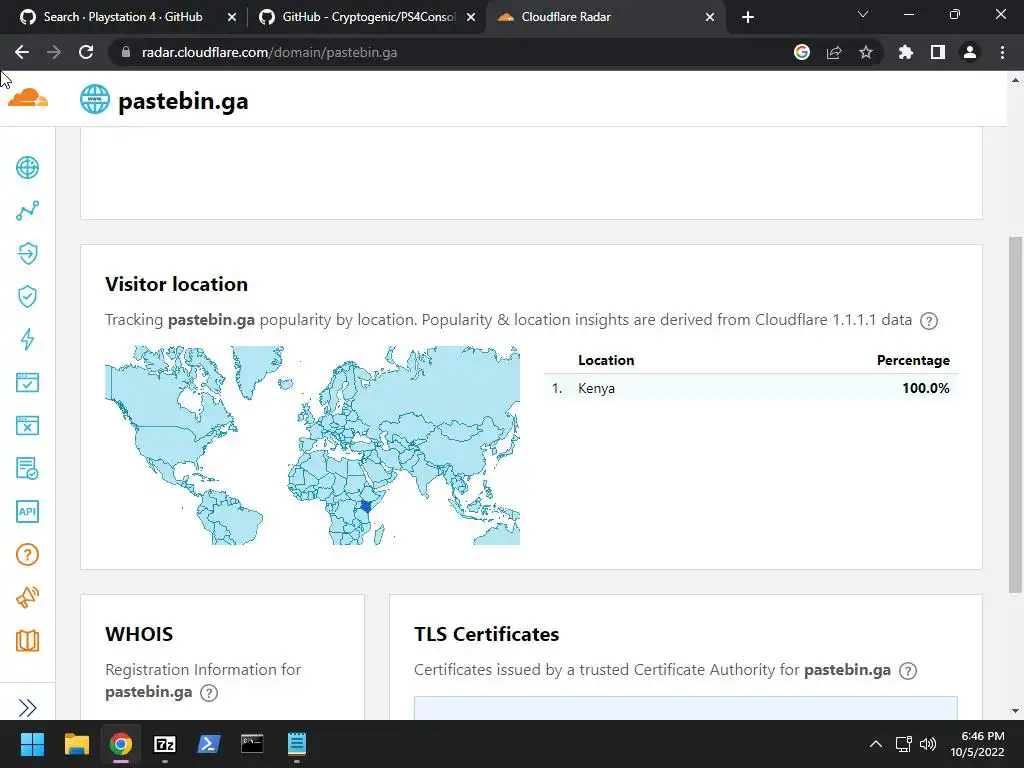The width and height of the screenshot is (1024, 768).
Task: Close the Cryptogenic/PS4Console tab
Action: (471, 17)
